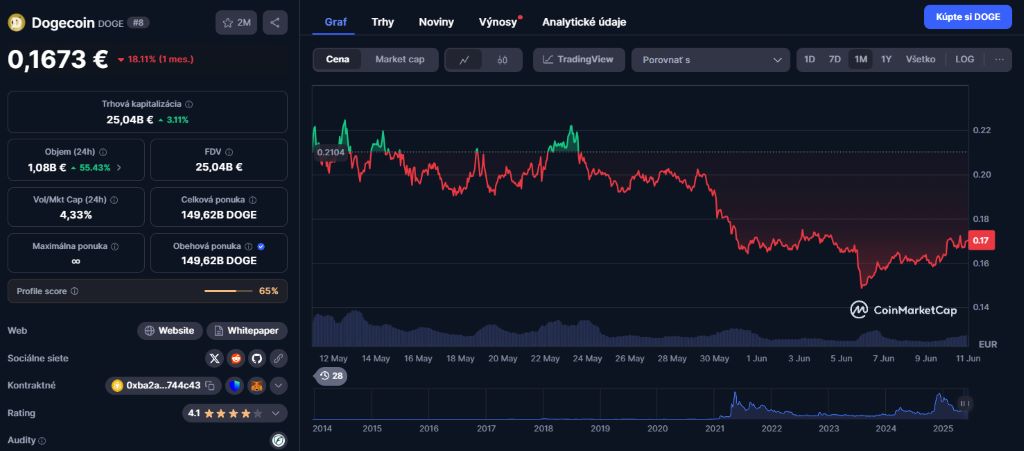Switch chart to candlestick view icon
Viewport: 1024px width, 451px height.
click(x=503, y=60)
